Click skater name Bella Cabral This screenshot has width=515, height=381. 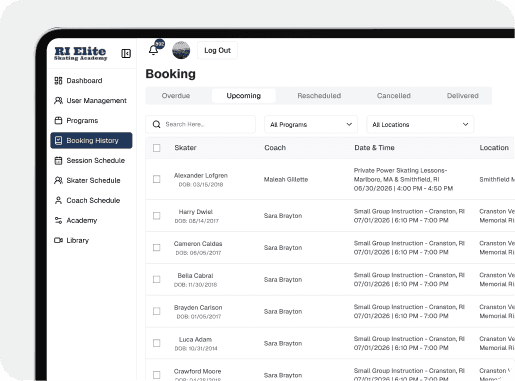click(195, 276)
